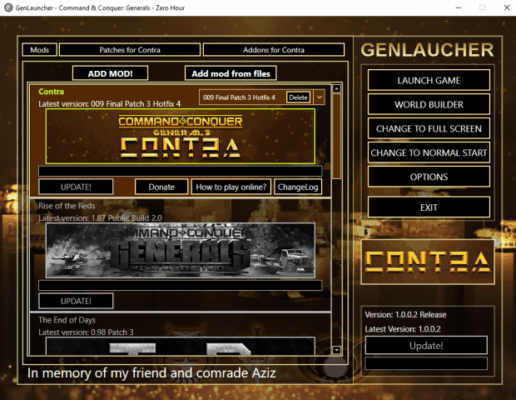Click the mod list scrollbar thumb
The image size is (516, 400).
pyautogui.click(x=337, y=136)
